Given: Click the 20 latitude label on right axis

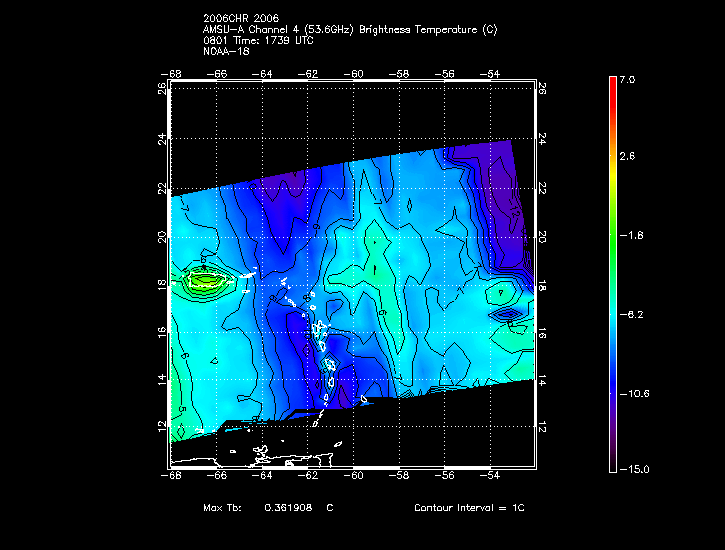Looking at the screenshot, I should pyautogui.click(x=543, y=238).
